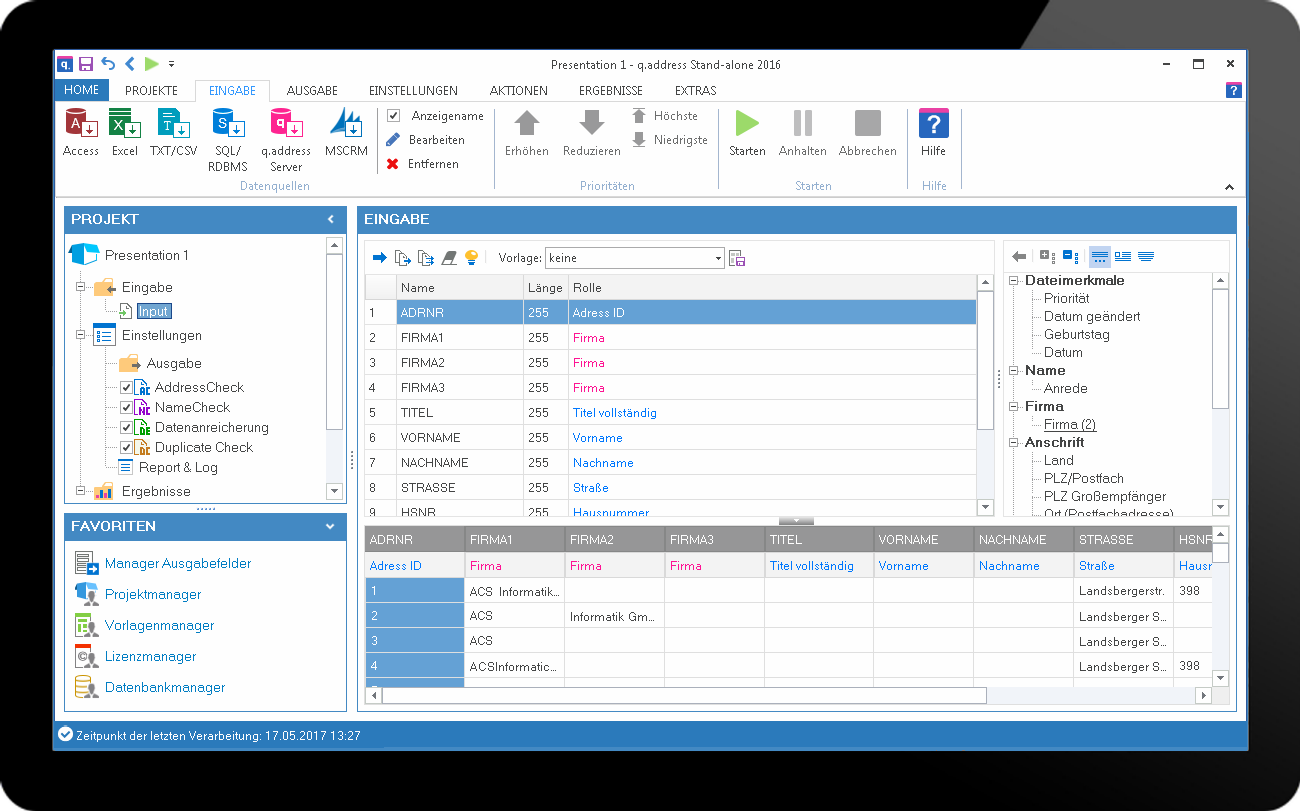Add MSCRM data source
This screenshot has width=1300, height=811.
point(346,133)
